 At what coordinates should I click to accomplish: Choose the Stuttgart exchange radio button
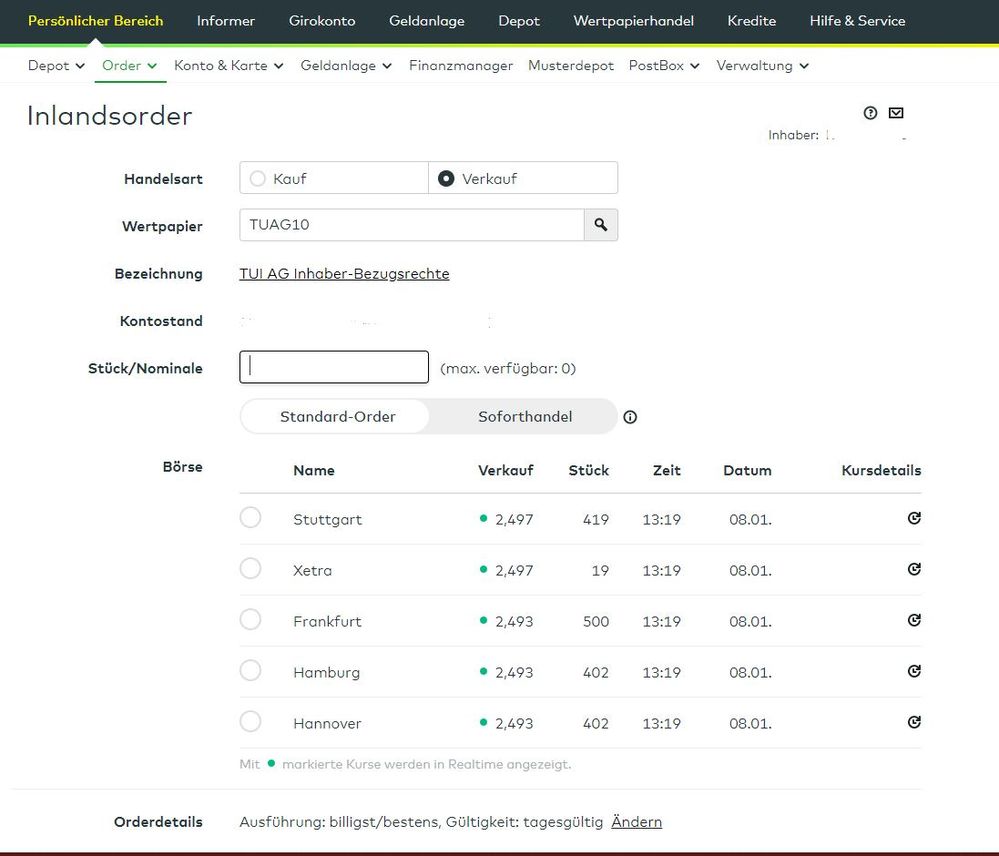(x=251, y=518)
